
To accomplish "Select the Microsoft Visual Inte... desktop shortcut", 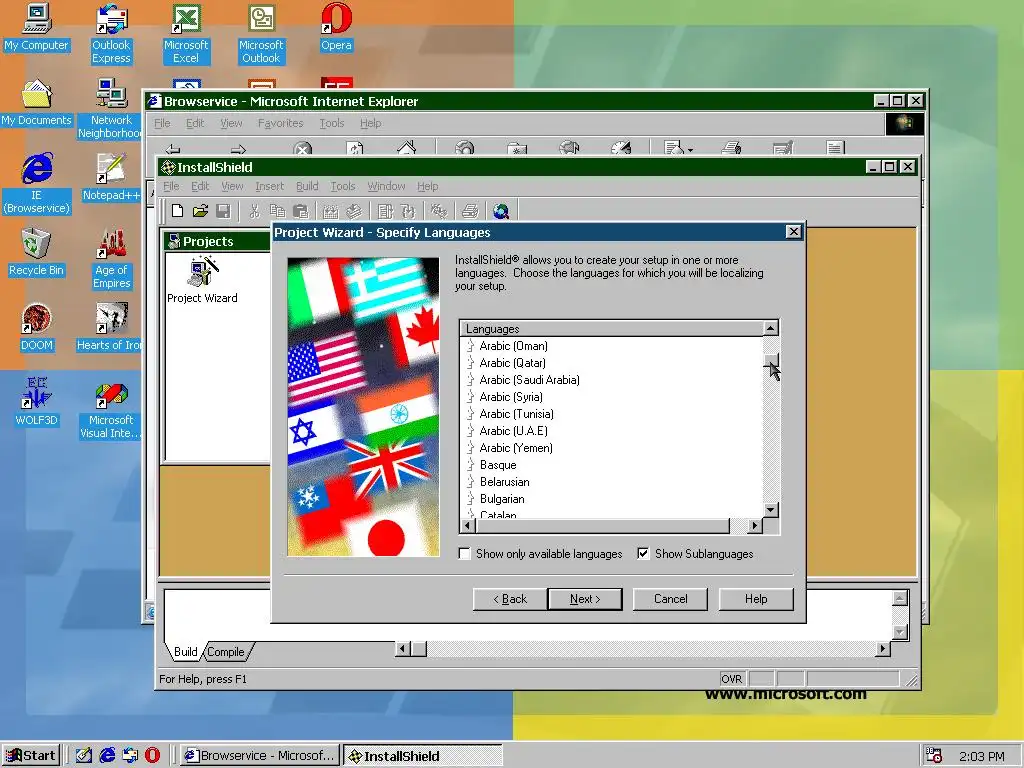I will click(110, 409).
